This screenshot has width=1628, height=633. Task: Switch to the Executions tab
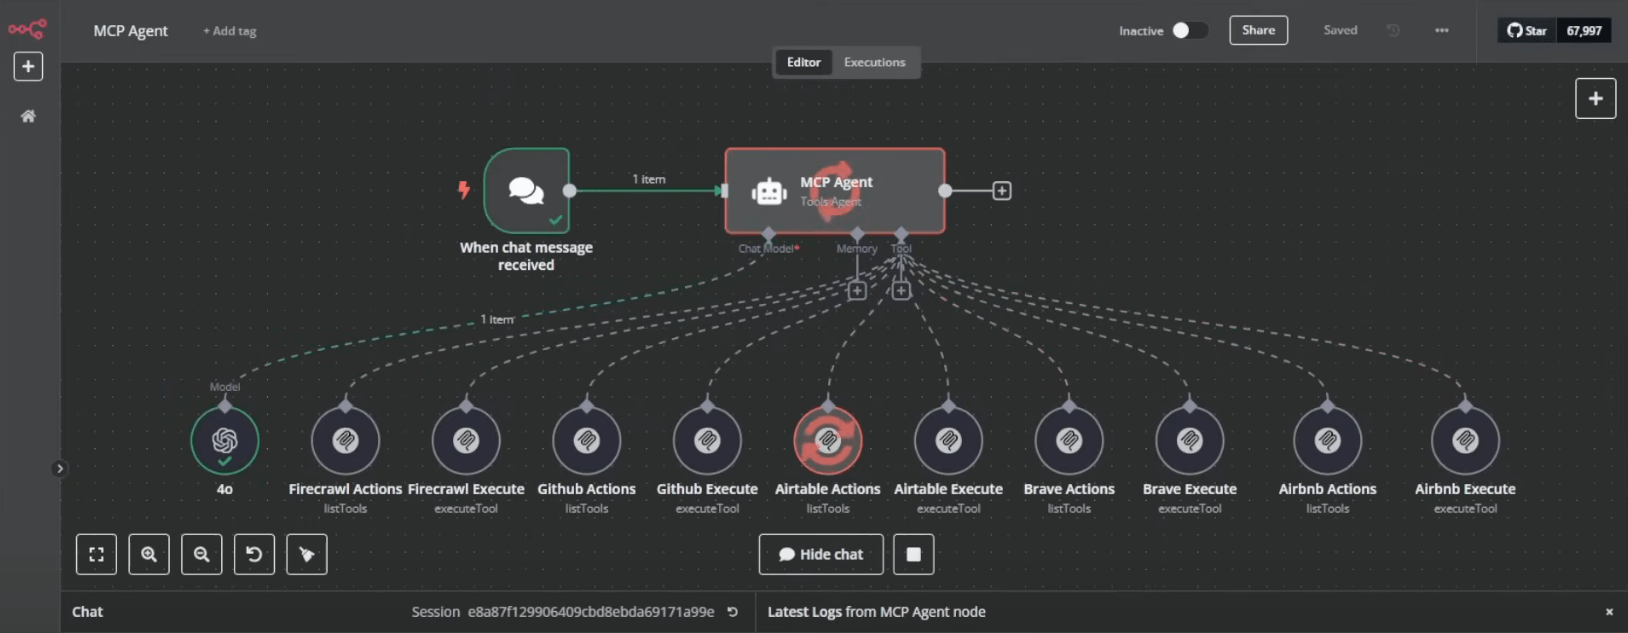coord(874,62)
